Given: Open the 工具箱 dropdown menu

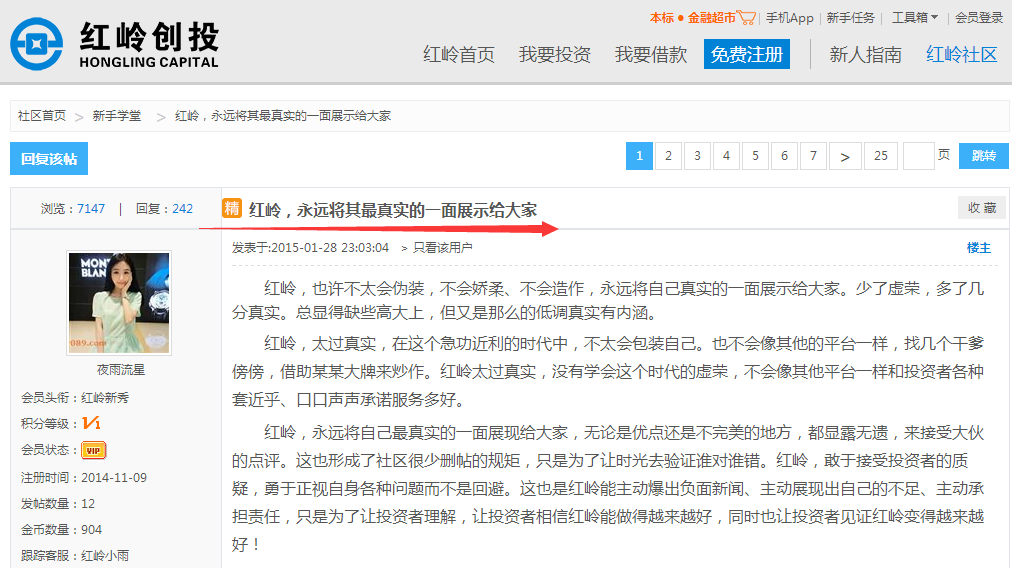Looking at the screenshot, I should [x=915, y=17].
